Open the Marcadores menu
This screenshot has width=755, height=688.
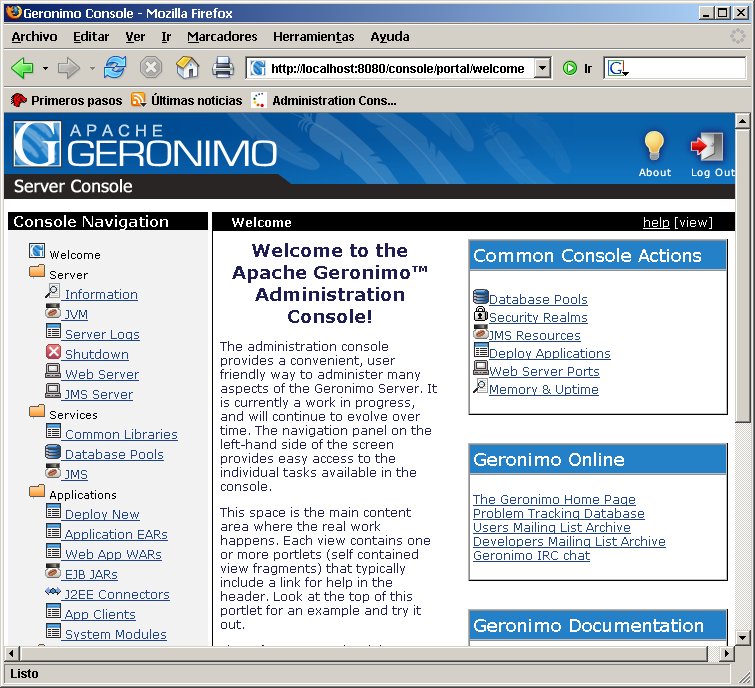pos(222,37)
